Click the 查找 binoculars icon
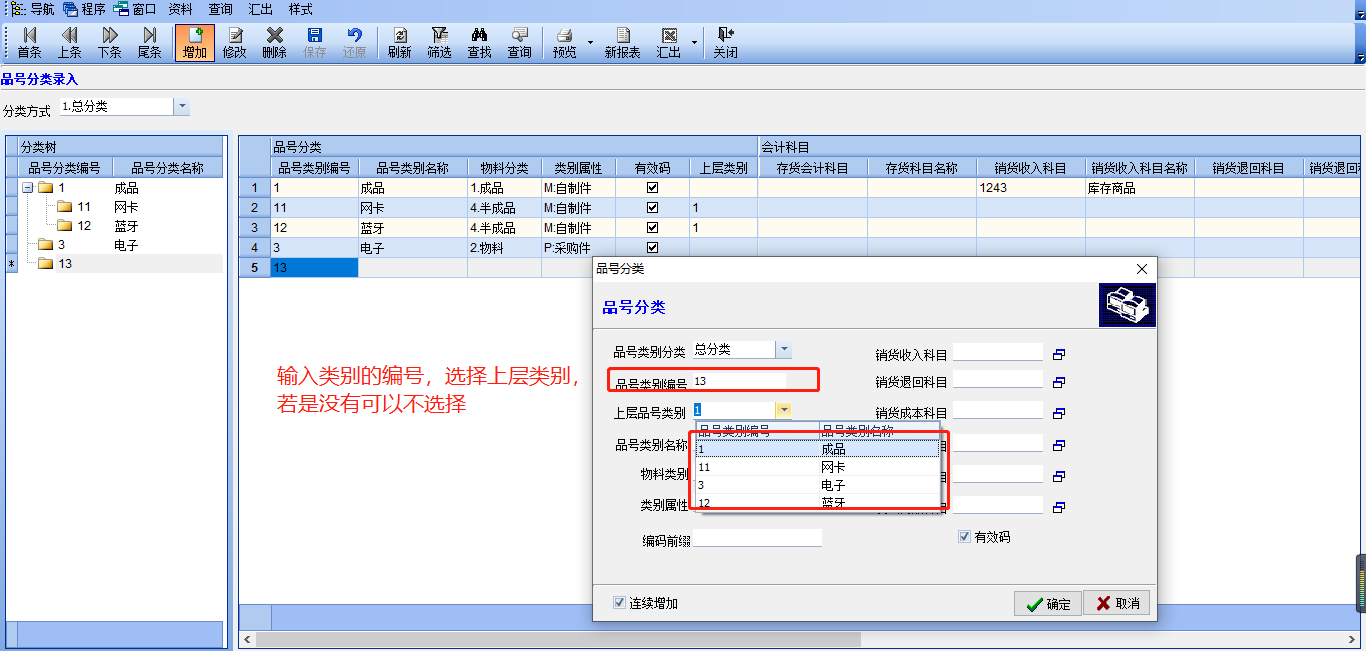 479,43
